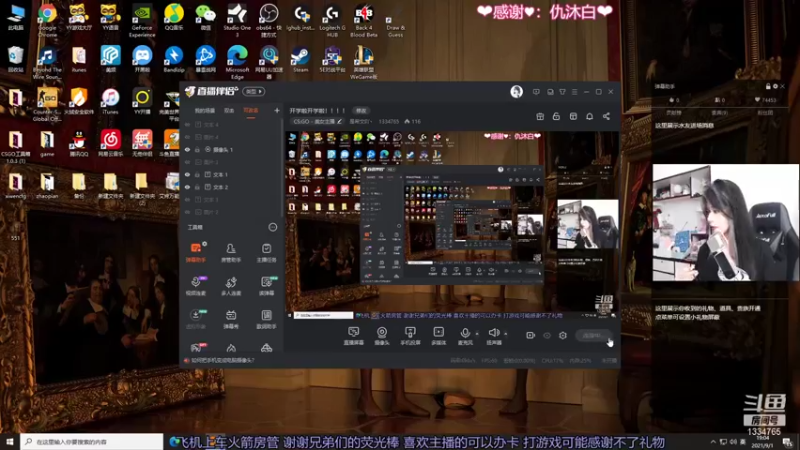The image size is (800, 450).
Task: Show hidden system tray icons chevron
Action: pyautogui.click(x=713, y=441)
